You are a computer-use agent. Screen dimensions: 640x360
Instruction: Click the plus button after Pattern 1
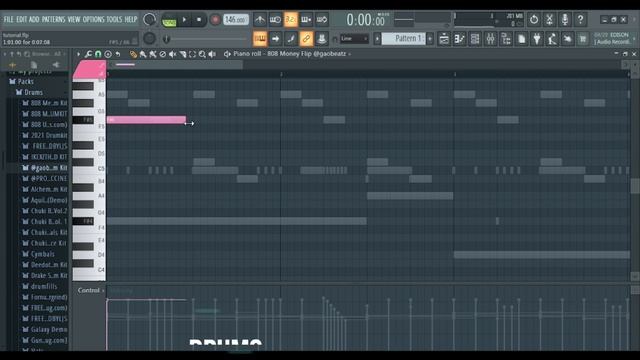[x=430, y=39]
